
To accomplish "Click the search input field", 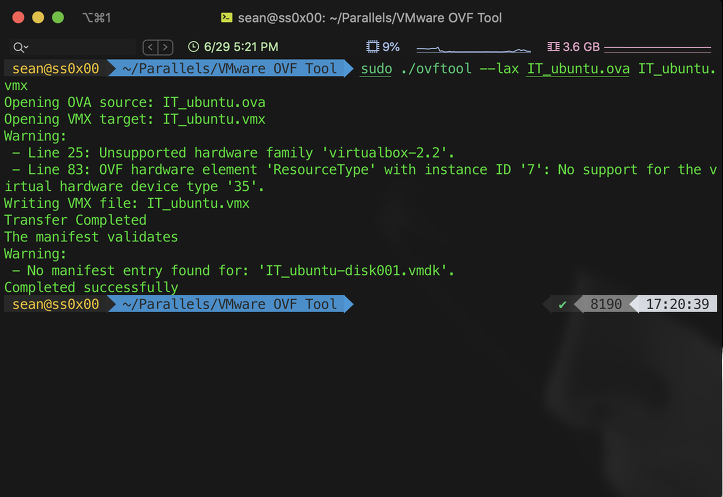I will coord(73,47).
